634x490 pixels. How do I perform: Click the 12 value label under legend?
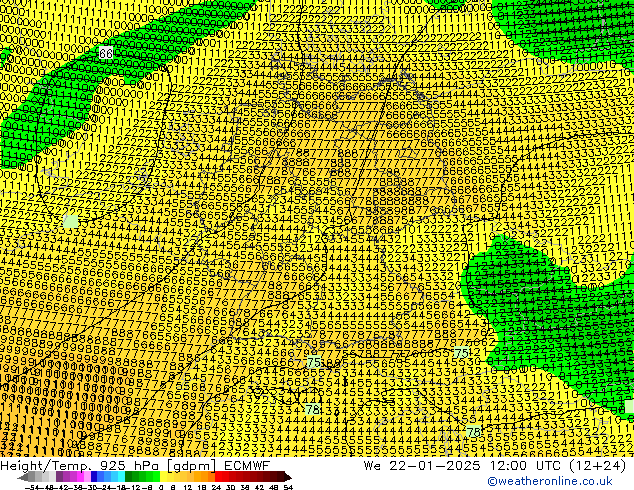188,487
